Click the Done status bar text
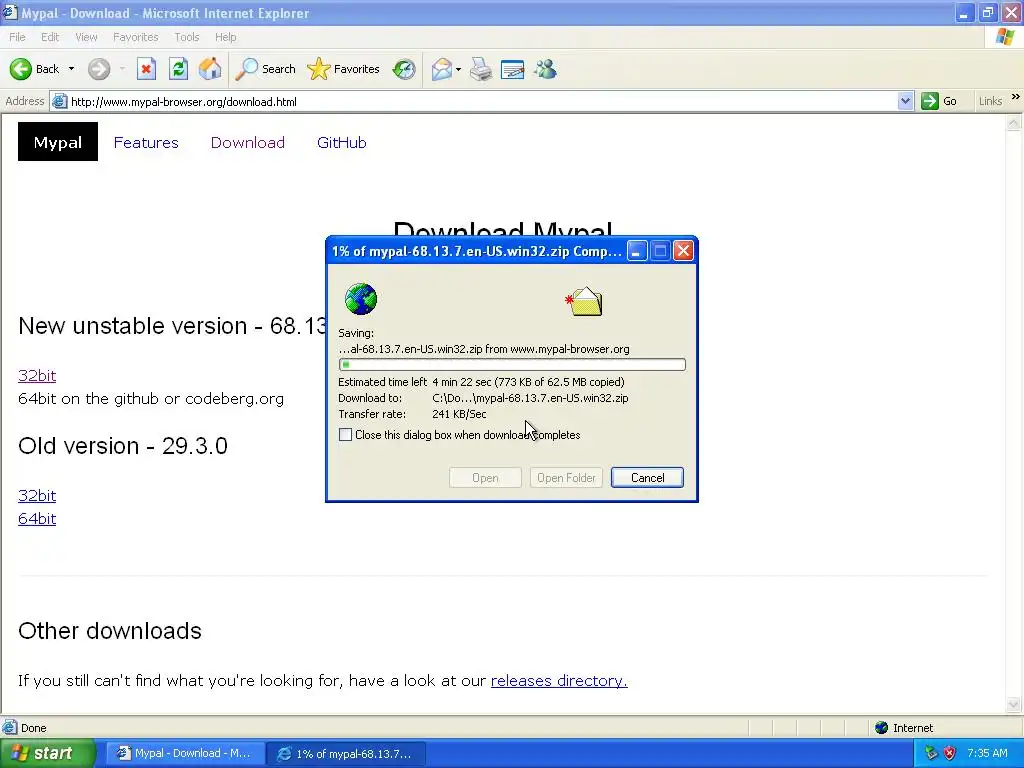This screenshot has height=768, width=1024. coord(33,728)
